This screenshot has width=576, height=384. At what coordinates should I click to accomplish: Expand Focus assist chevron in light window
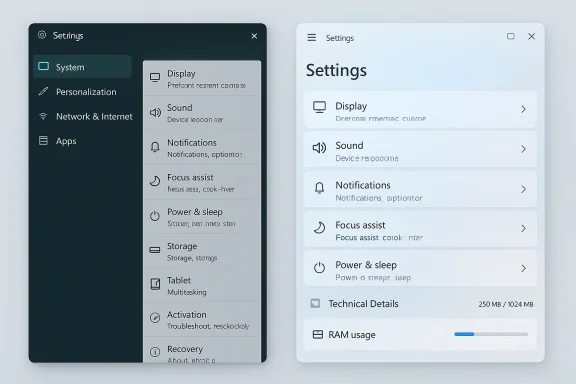(523, 229)
